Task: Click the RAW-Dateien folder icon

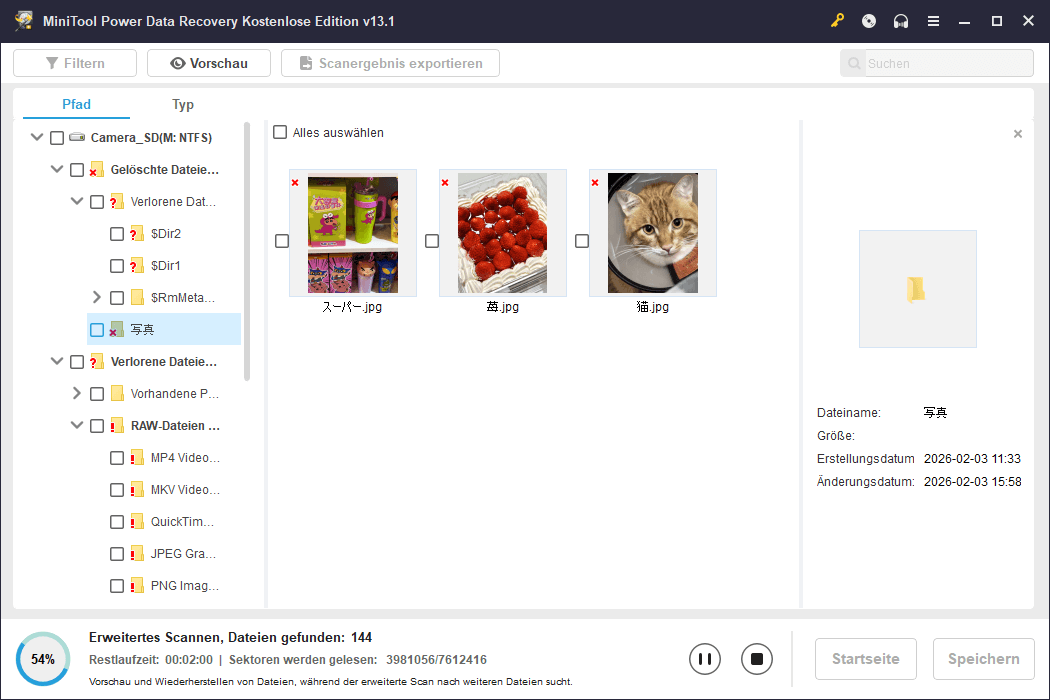Action: pyautogui.click(x=117, y=425)
